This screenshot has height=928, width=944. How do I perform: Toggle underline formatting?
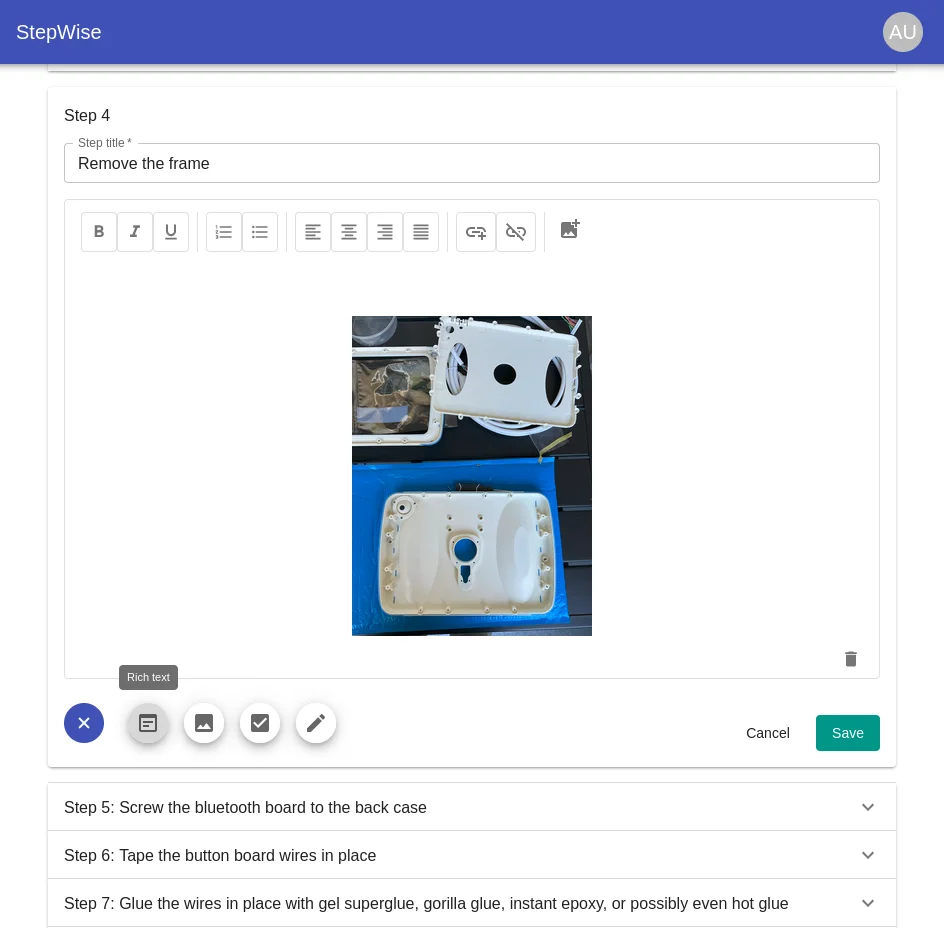click(171, 232)
